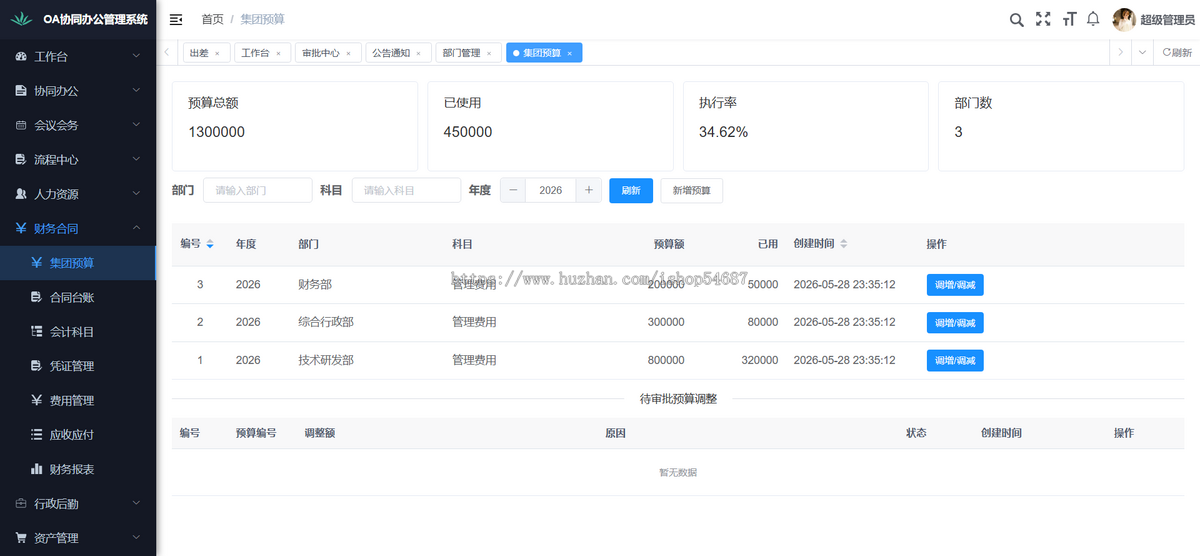
Task: Sort by 创建时间 column sort arrows
Action: tap(843, 244)
